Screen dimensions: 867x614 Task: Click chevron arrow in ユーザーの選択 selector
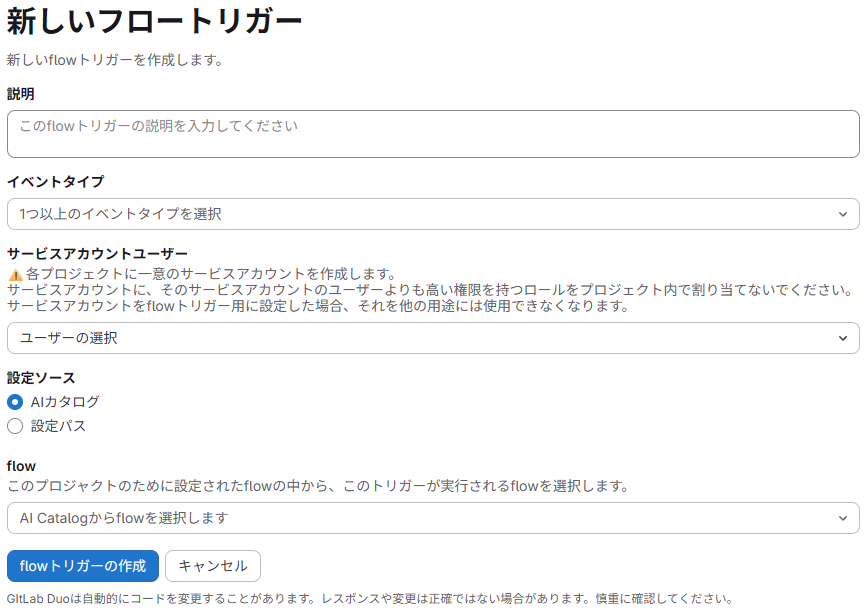click(842, 338)
